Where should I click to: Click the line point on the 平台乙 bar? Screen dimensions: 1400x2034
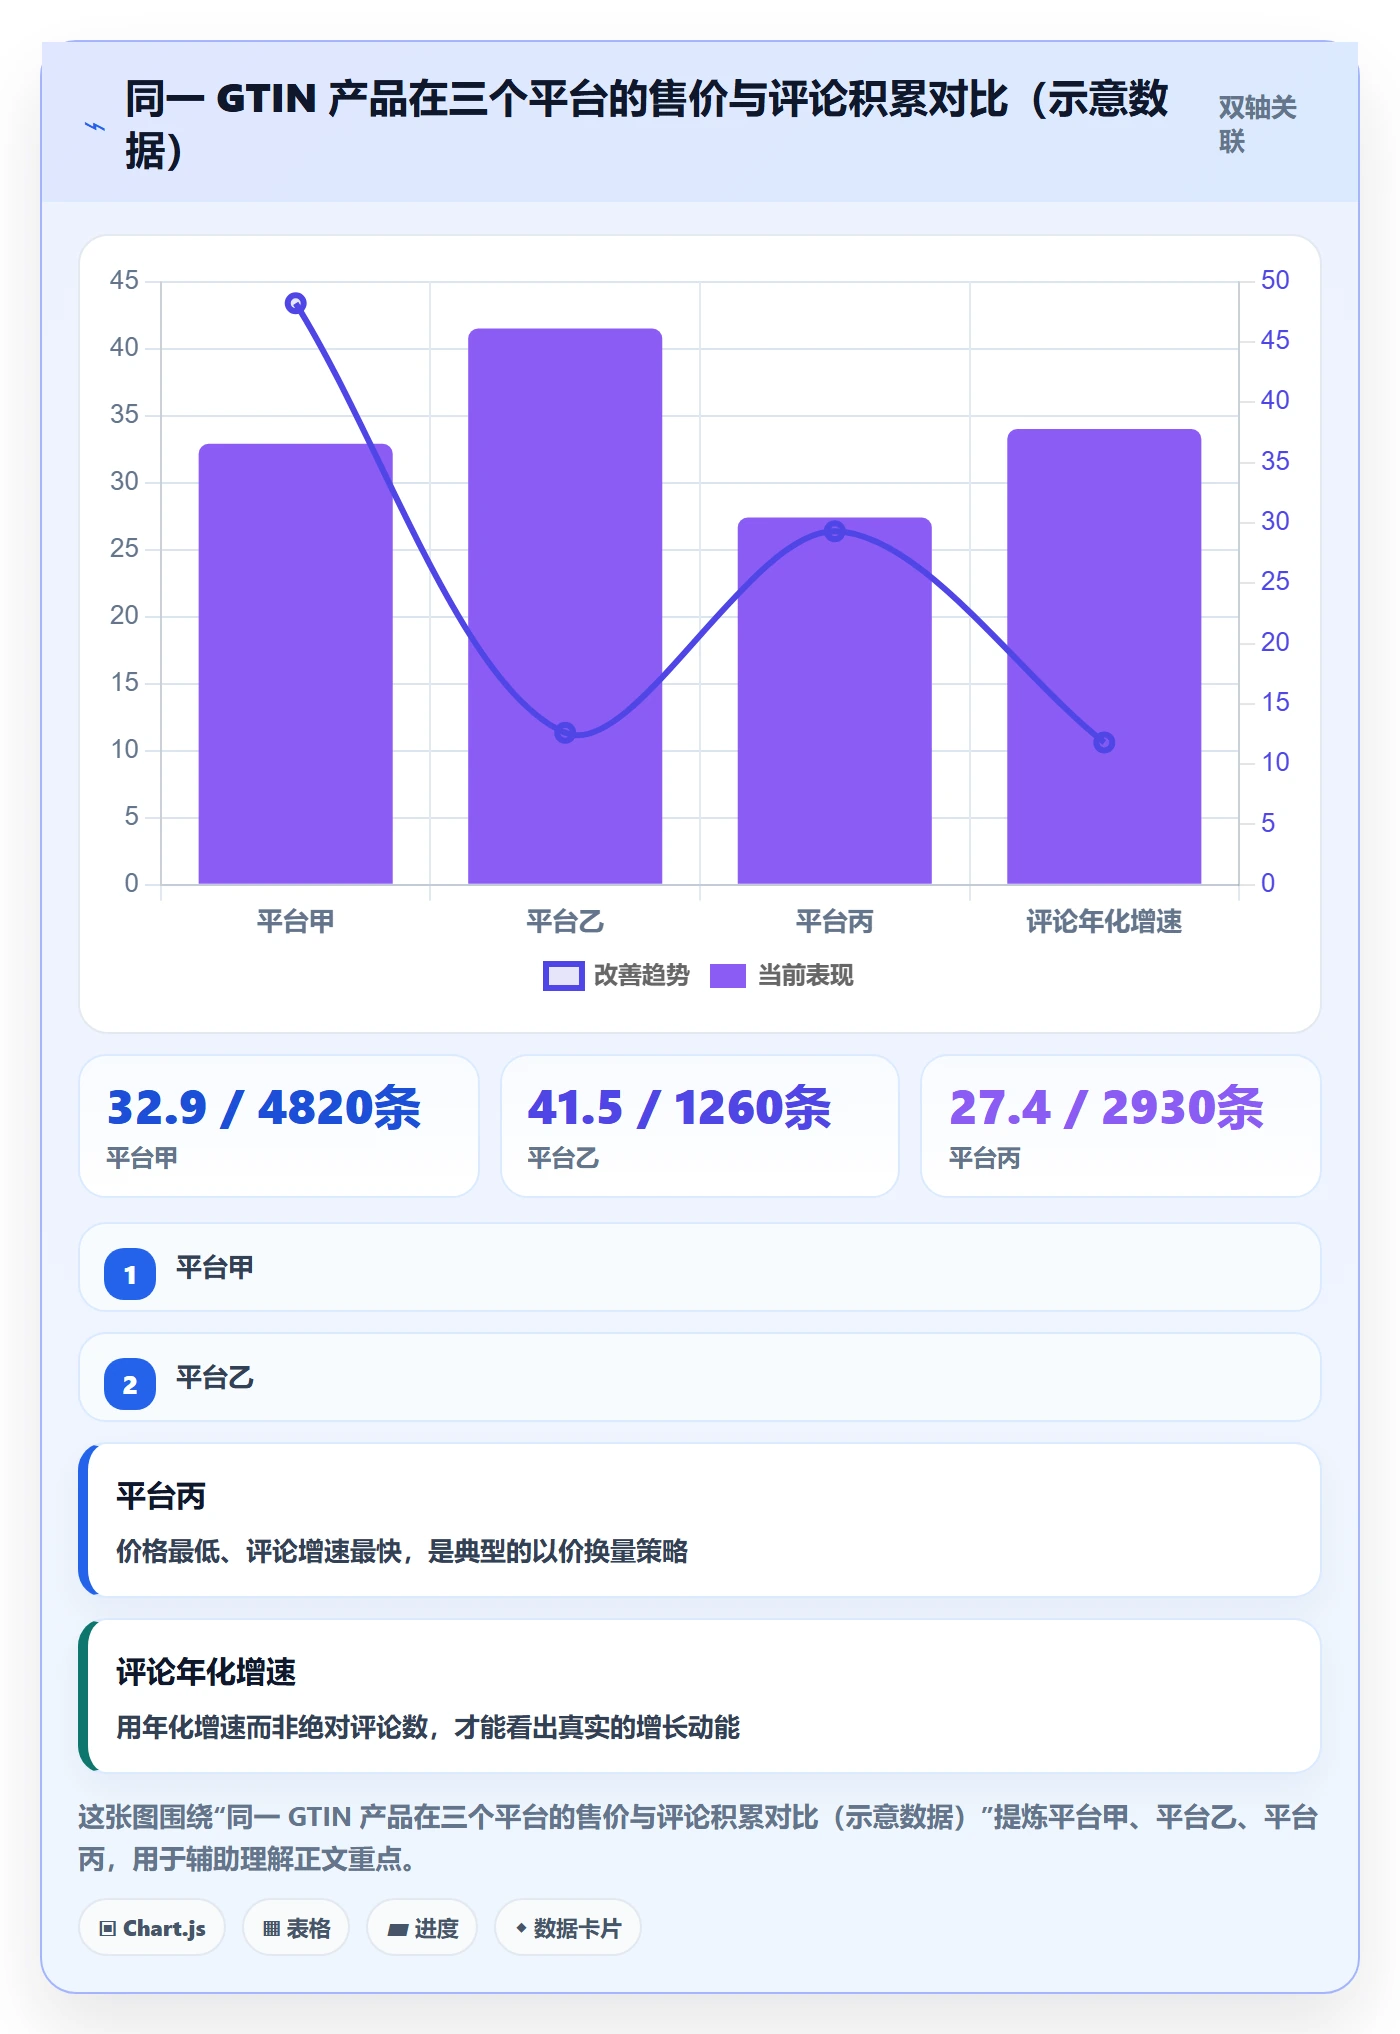[x=565, y=733]
